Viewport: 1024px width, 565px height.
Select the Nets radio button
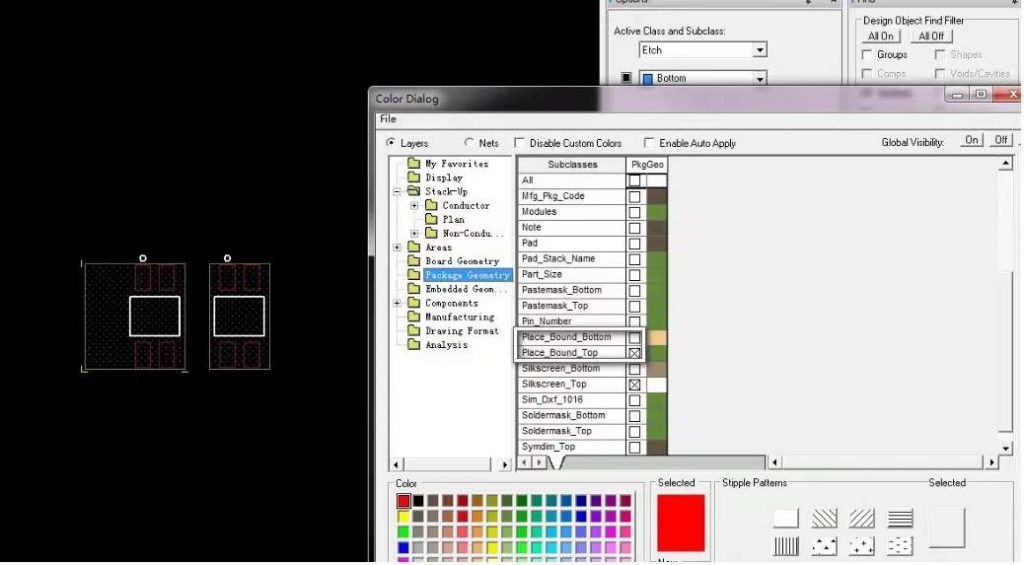pos(470,143)
